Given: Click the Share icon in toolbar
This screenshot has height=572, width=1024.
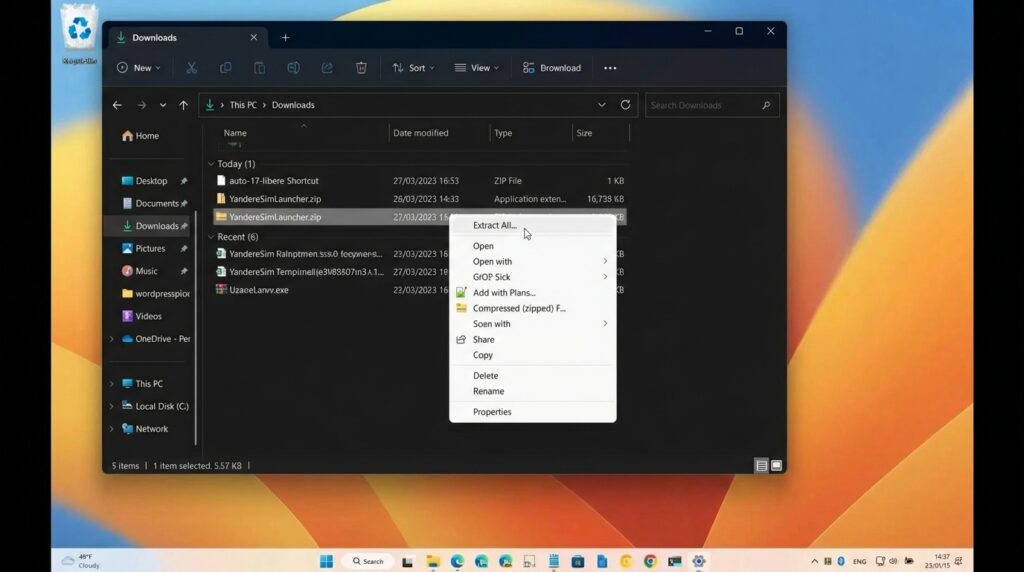Looking at the screenshot, I should click(327, 68).
